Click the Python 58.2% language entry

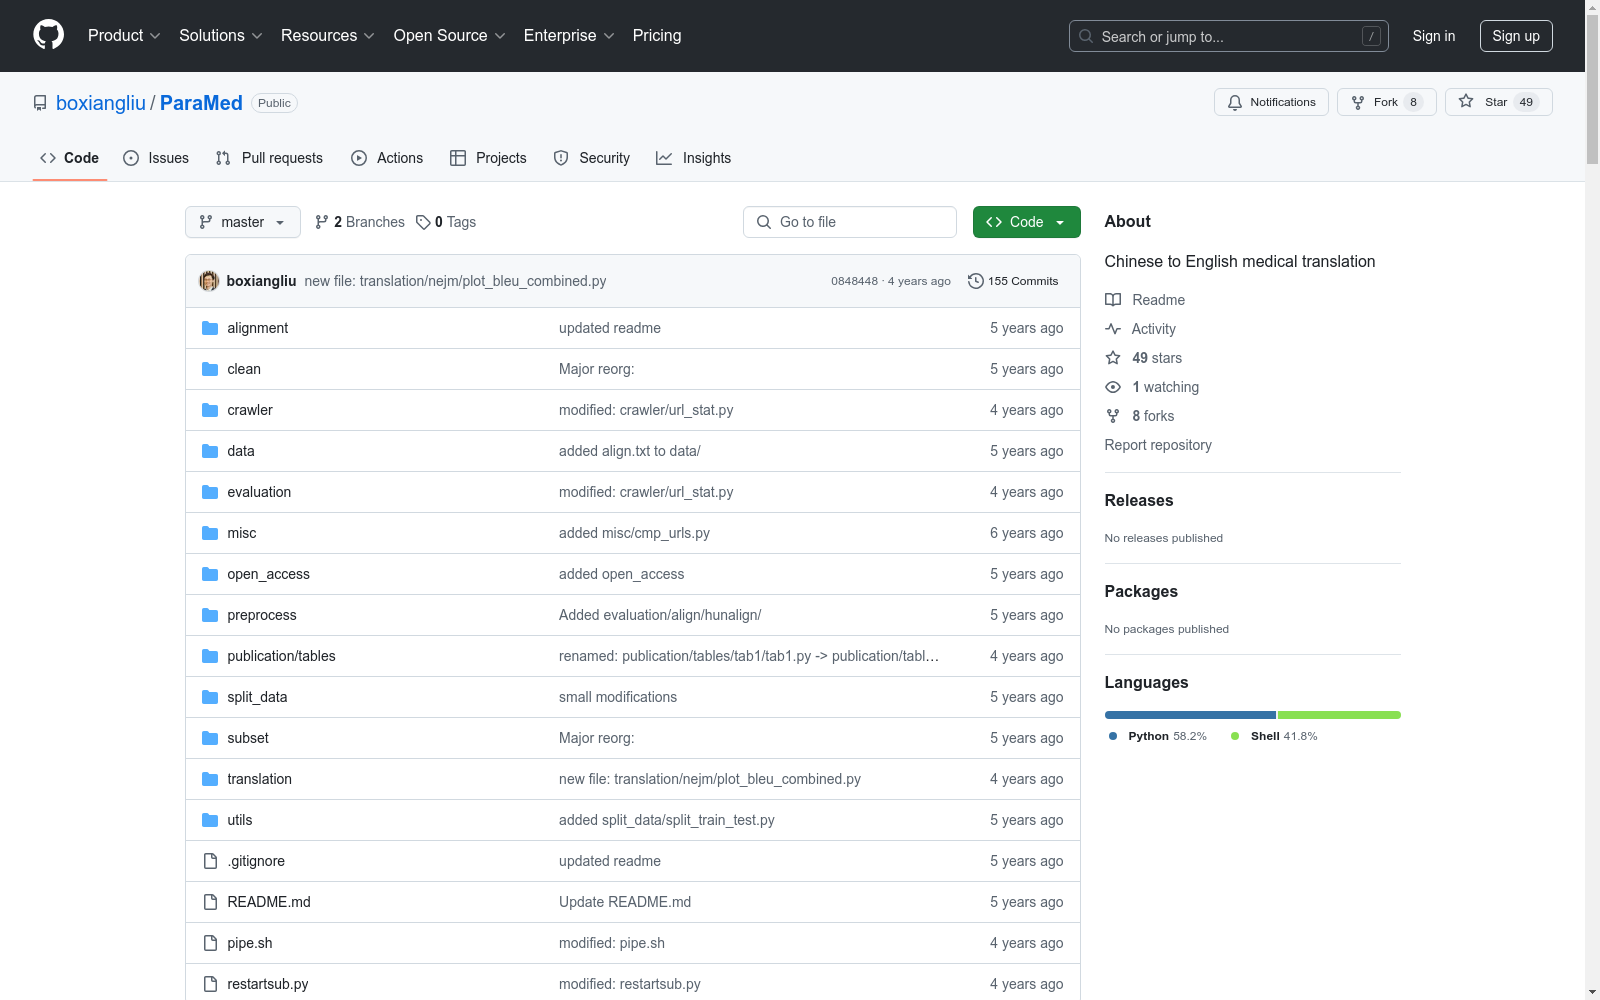coord(1158,736)
